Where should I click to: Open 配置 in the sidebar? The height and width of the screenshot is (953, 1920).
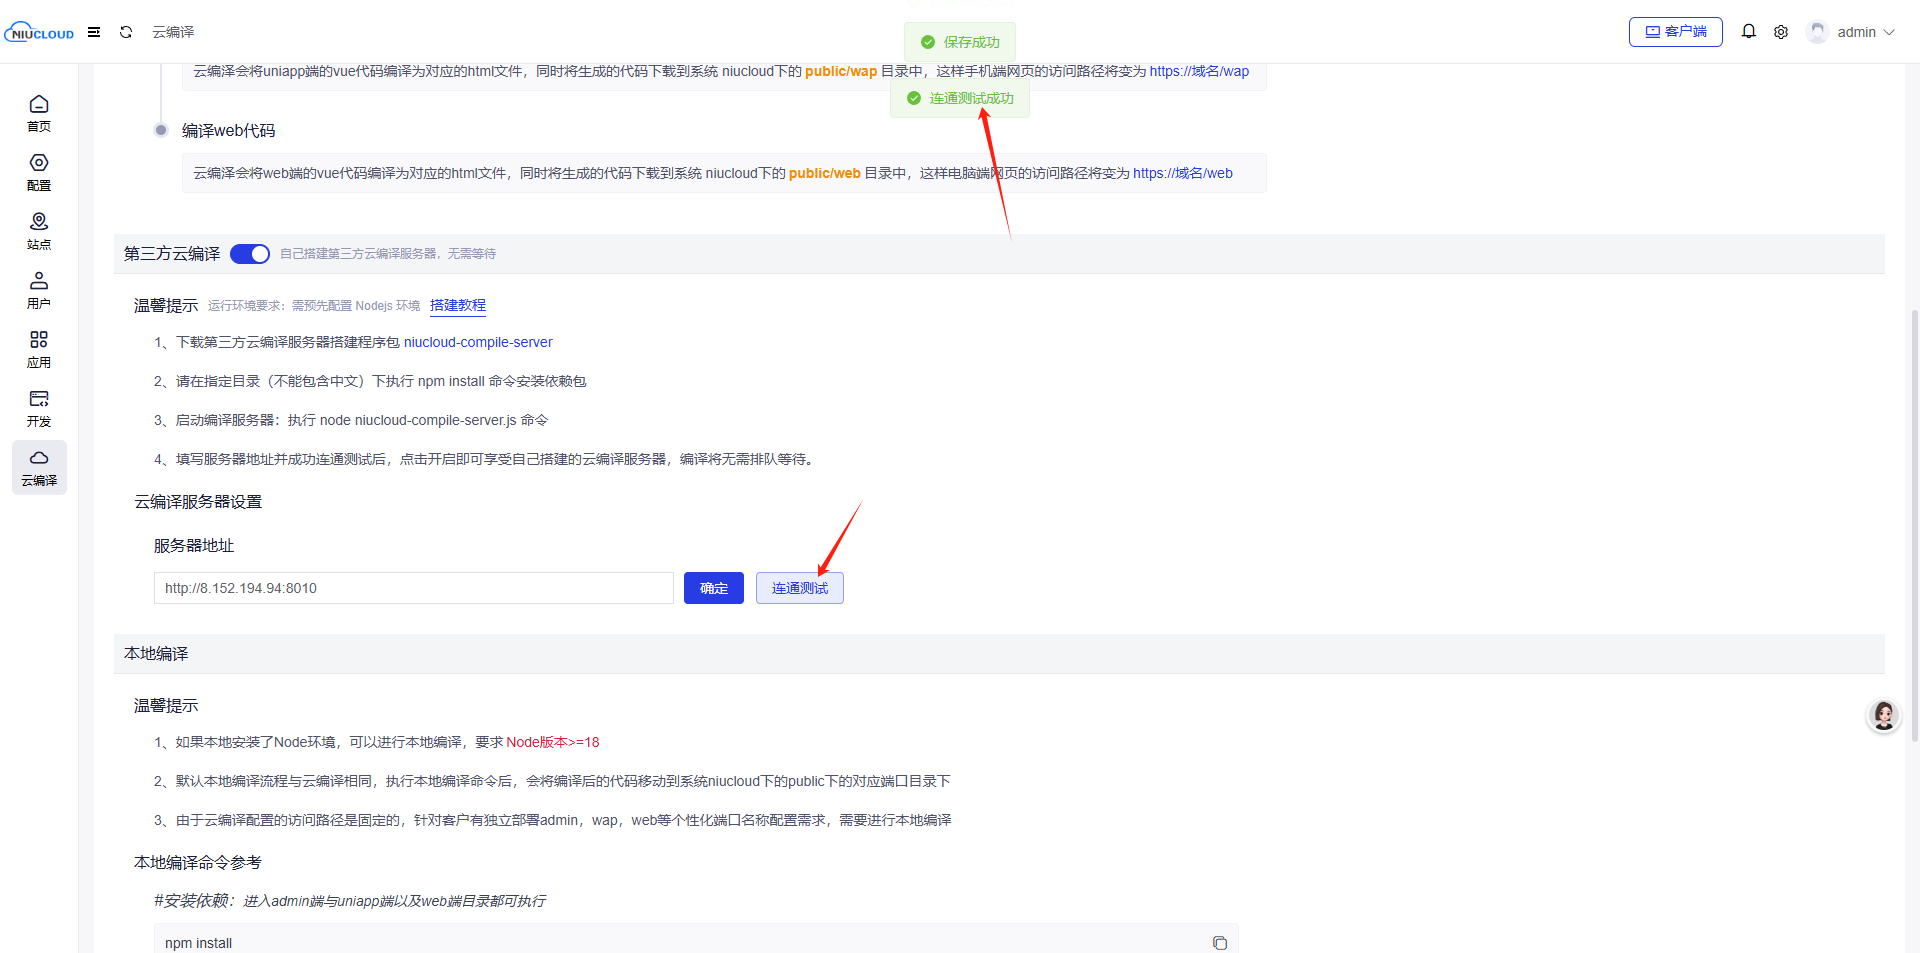[39, 172]
